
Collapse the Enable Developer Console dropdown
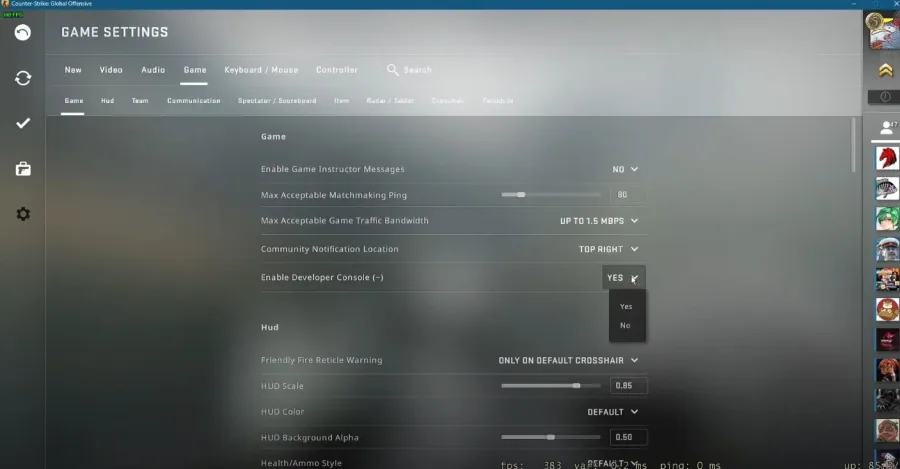[624, 278]
